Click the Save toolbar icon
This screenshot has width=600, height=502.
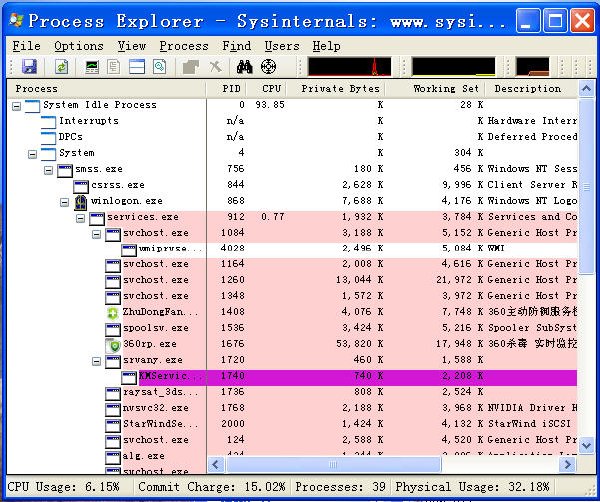click(x=29, y=67)
